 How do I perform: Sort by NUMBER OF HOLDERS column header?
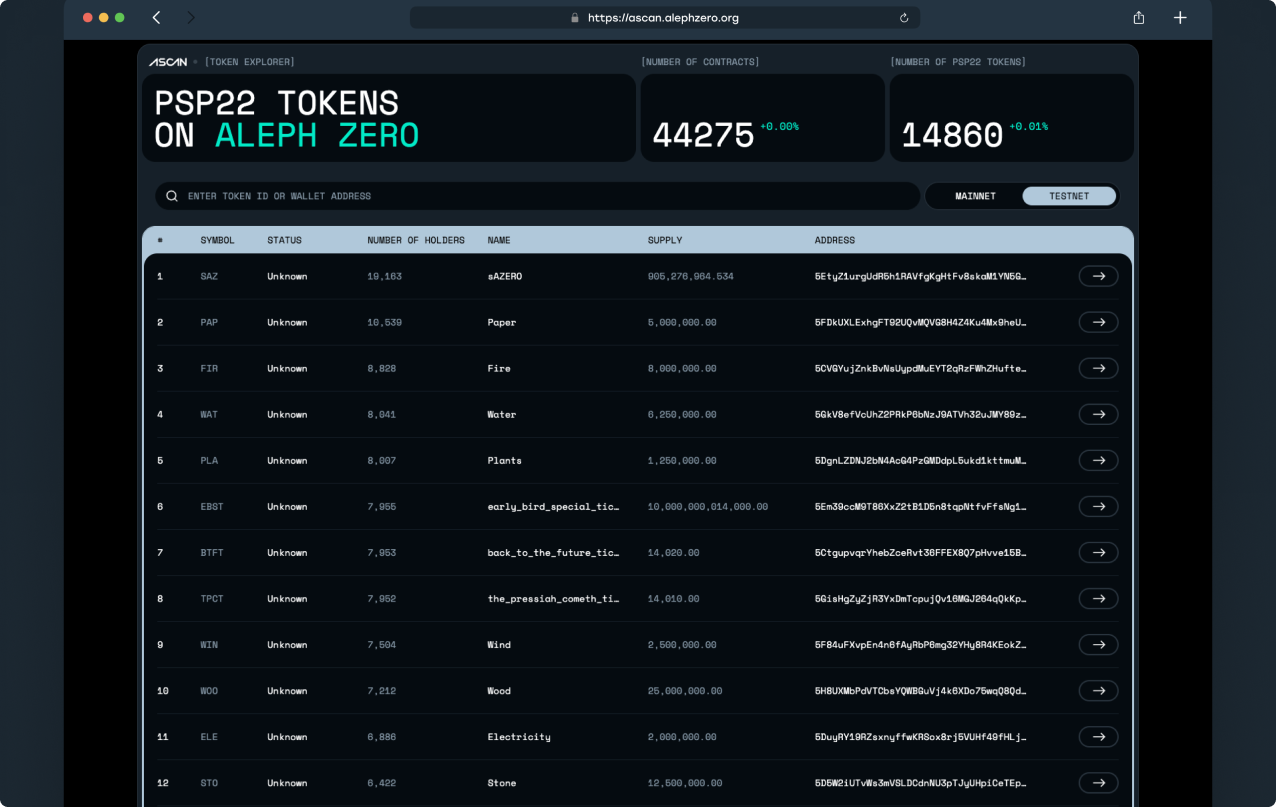[x=416, y=240]
